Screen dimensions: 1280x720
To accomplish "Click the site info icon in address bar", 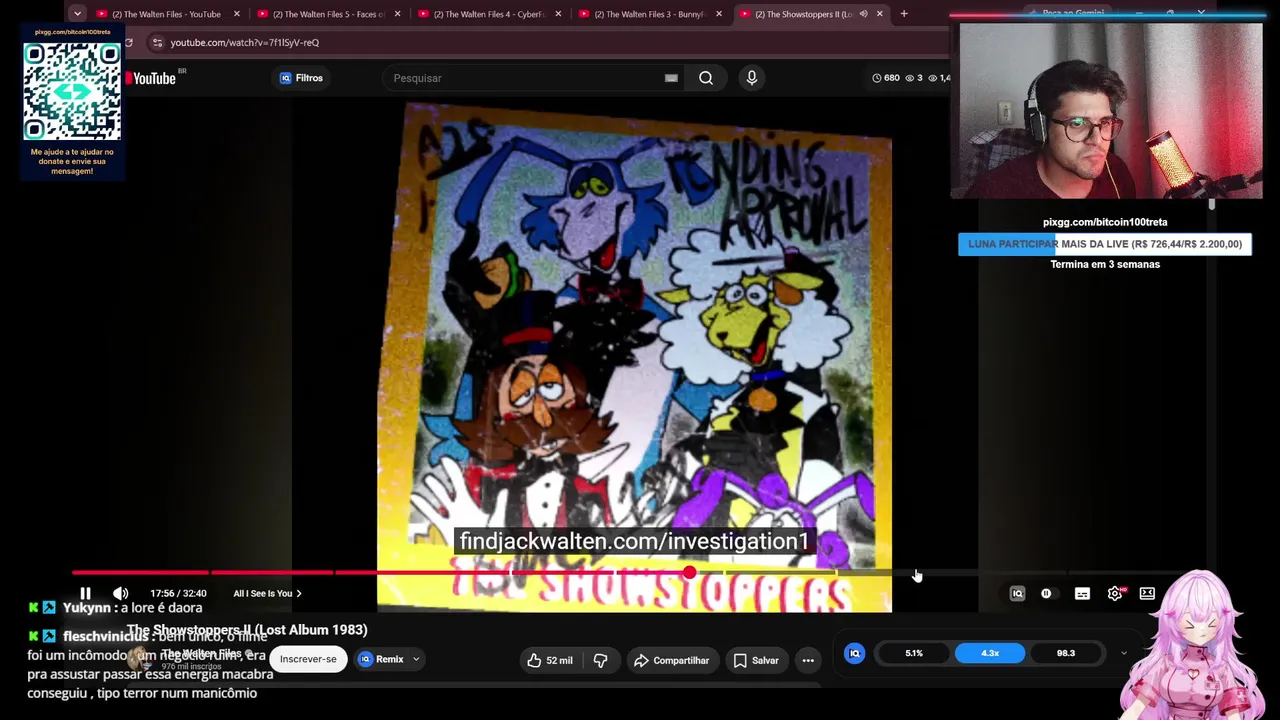I will click(x=157, y=43).
